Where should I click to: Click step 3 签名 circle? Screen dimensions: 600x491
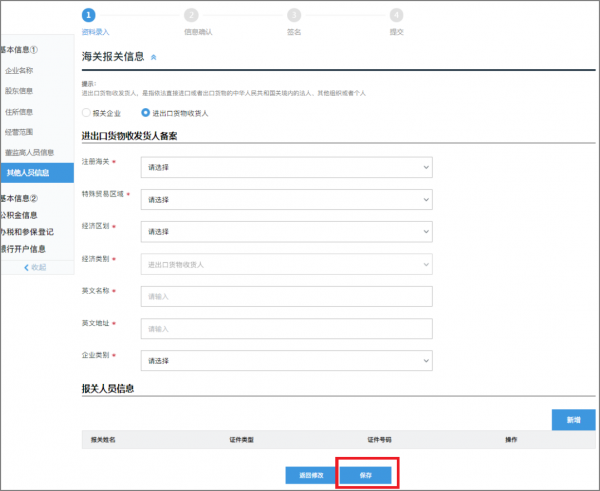293,15
